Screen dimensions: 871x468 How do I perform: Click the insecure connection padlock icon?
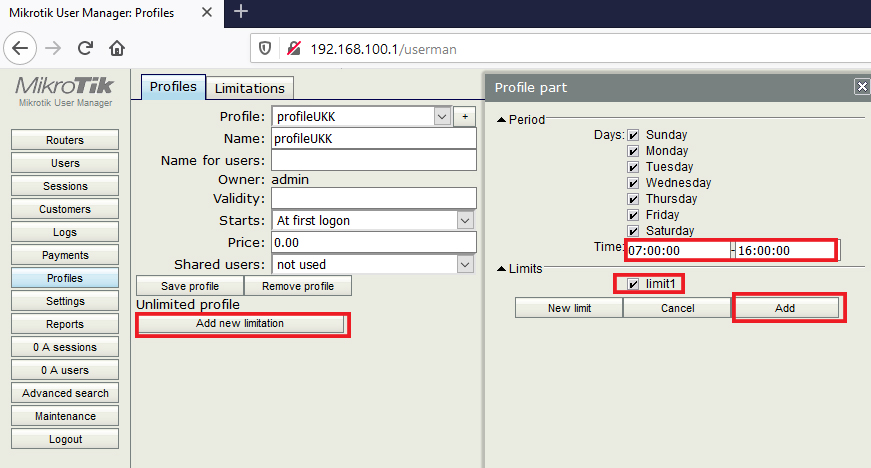(x=294, y=49)
